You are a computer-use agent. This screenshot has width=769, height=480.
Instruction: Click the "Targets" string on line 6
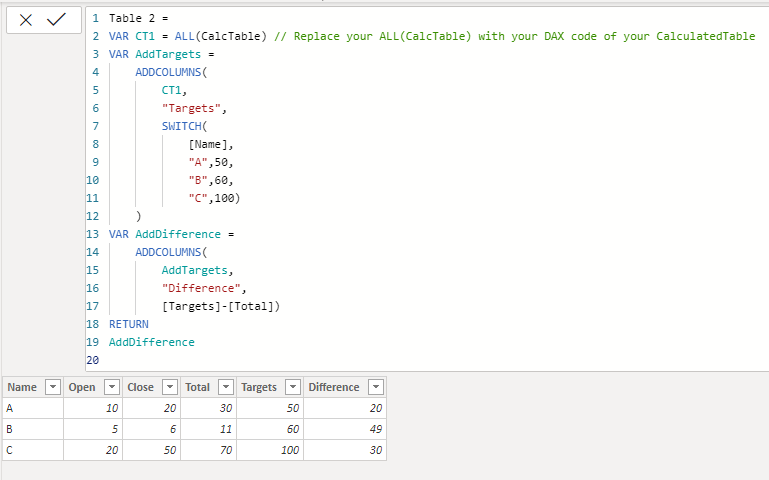(x=191, y=108)
